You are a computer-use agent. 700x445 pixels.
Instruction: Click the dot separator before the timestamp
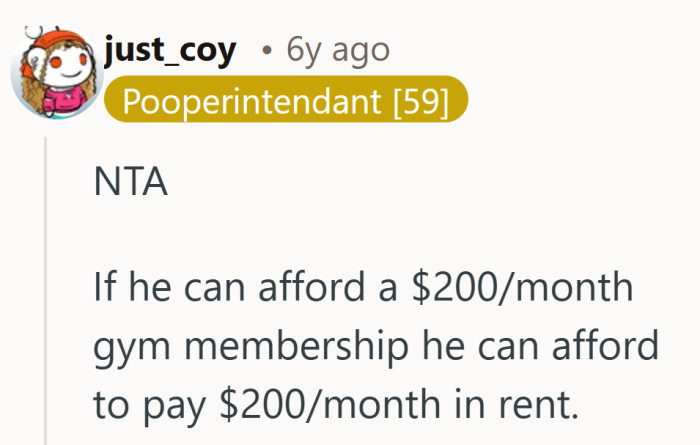[x=265, y=50]
